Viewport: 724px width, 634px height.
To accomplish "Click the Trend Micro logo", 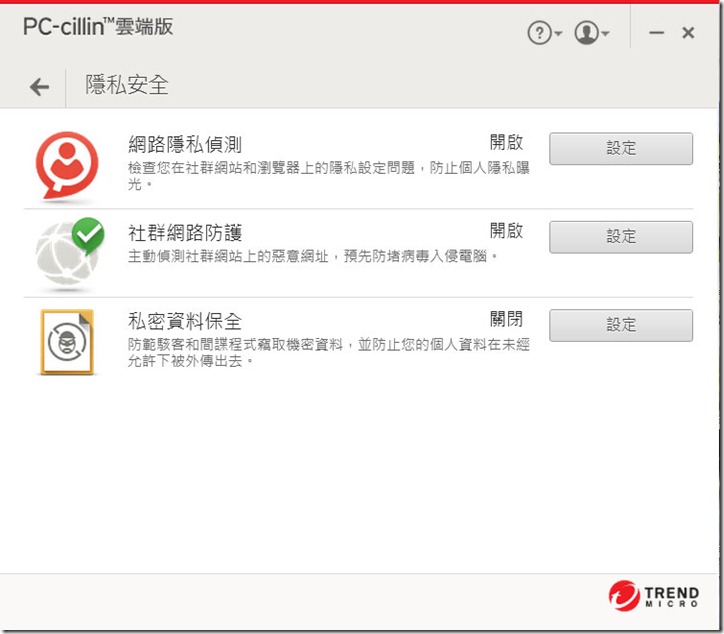I will (x=653, y=596).
